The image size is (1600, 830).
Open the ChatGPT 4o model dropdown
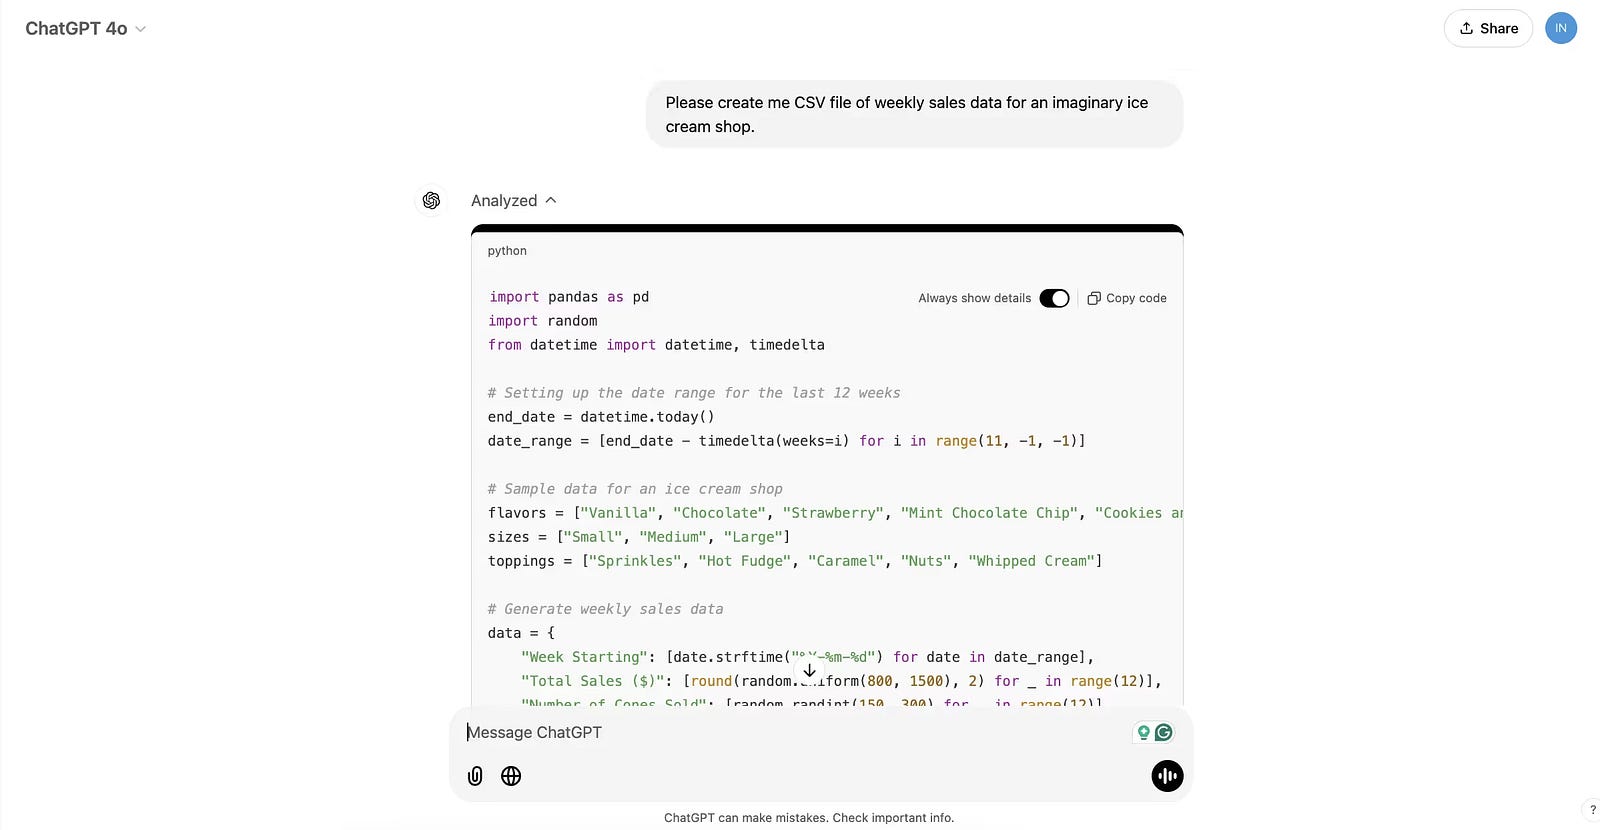tap(86, 29)
